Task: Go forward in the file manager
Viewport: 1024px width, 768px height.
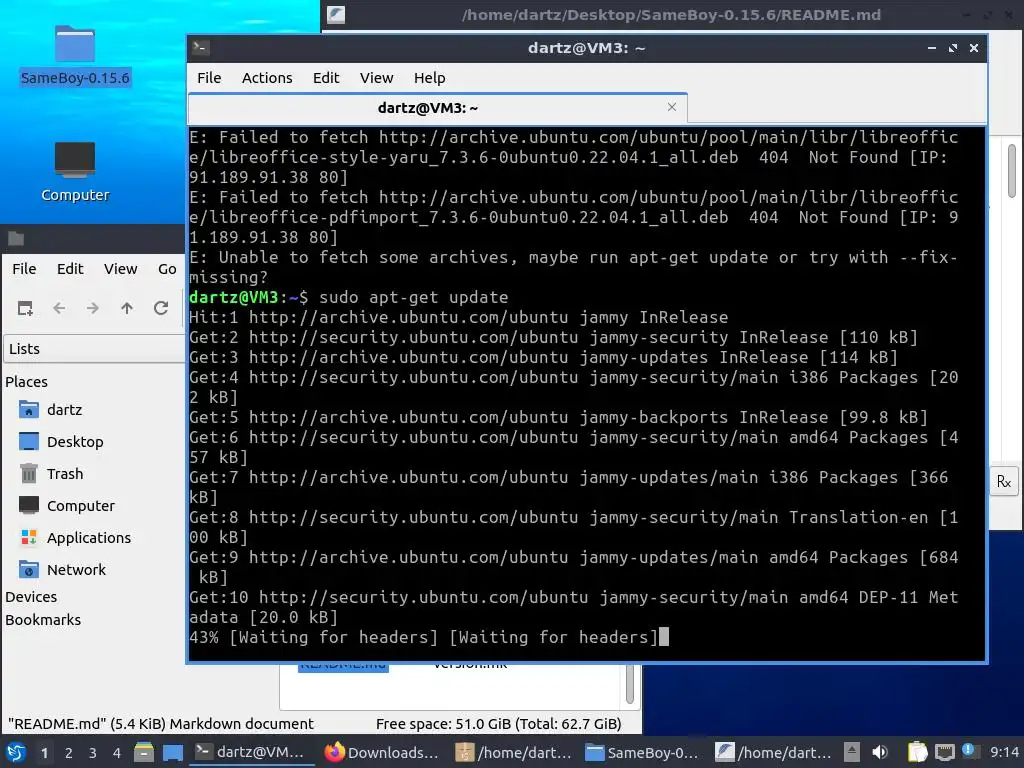Action: click(x=93, y=308)
